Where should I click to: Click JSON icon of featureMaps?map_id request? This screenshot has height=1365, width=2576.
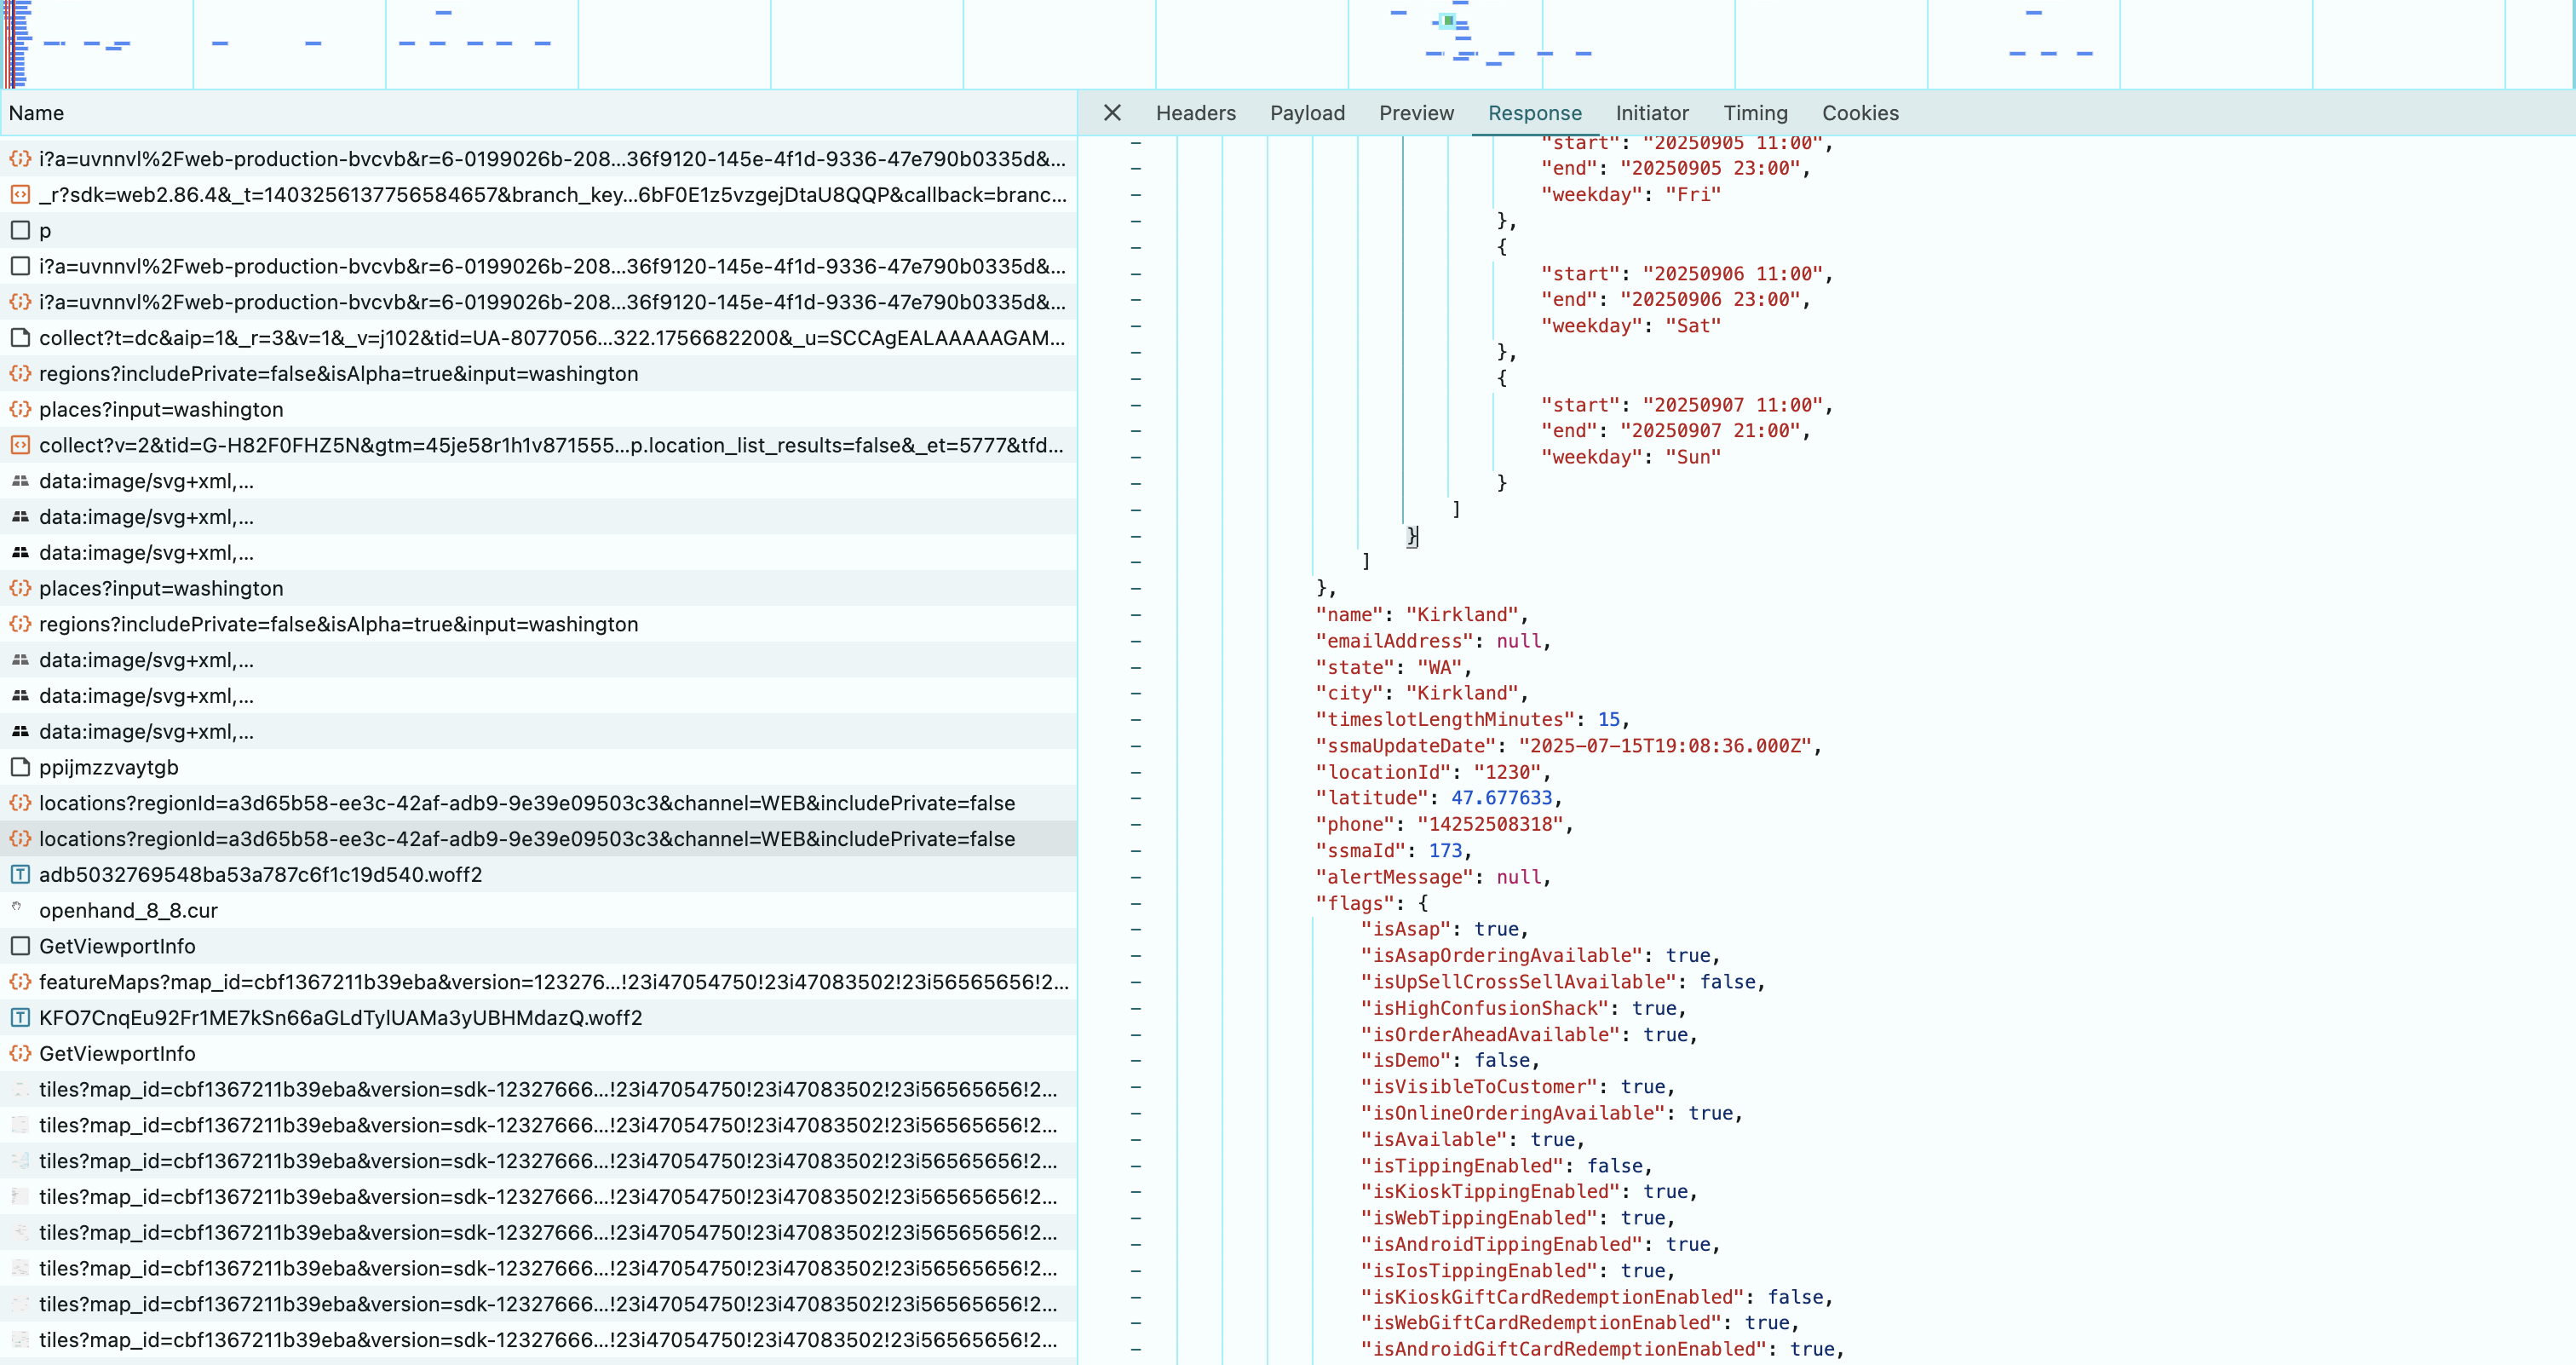(x=20, y=982)
